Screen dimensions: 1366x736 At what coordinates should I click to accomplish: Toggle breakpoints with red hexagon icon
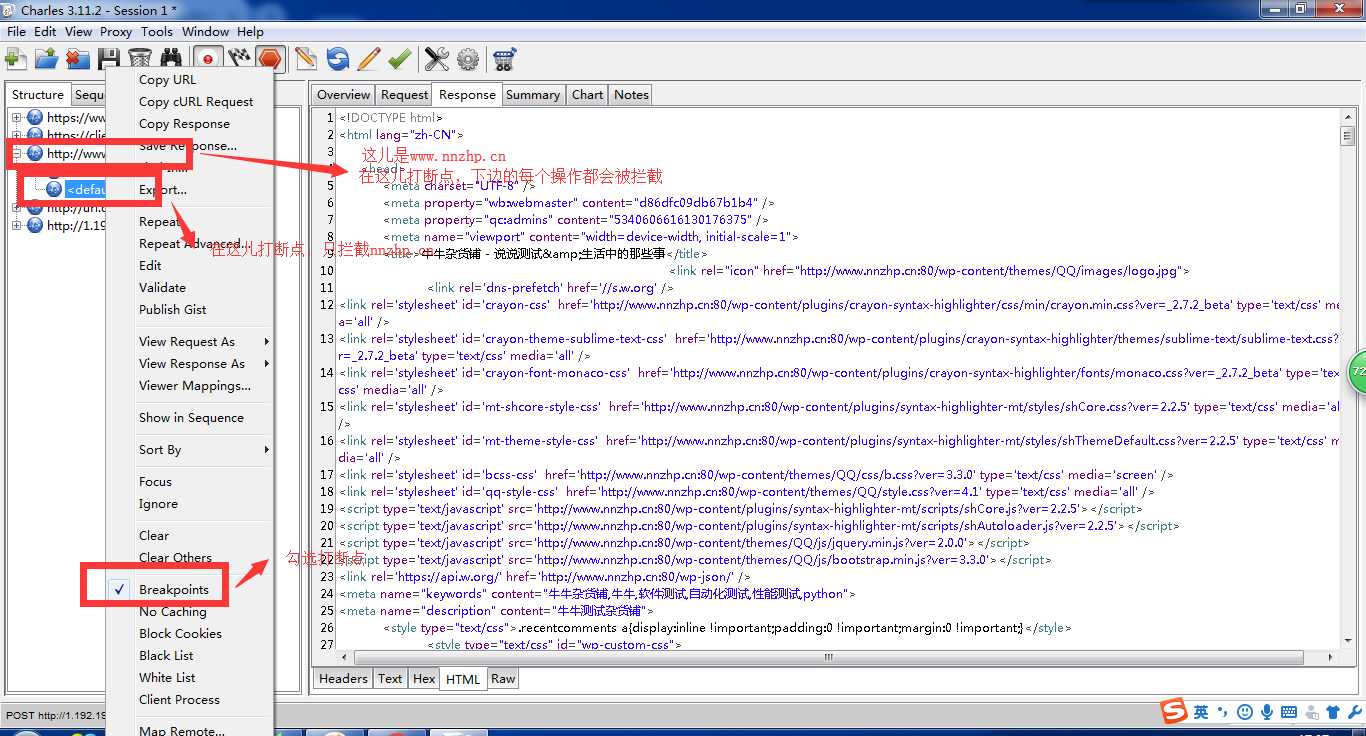pyautogui.click(x=269, y=59)
